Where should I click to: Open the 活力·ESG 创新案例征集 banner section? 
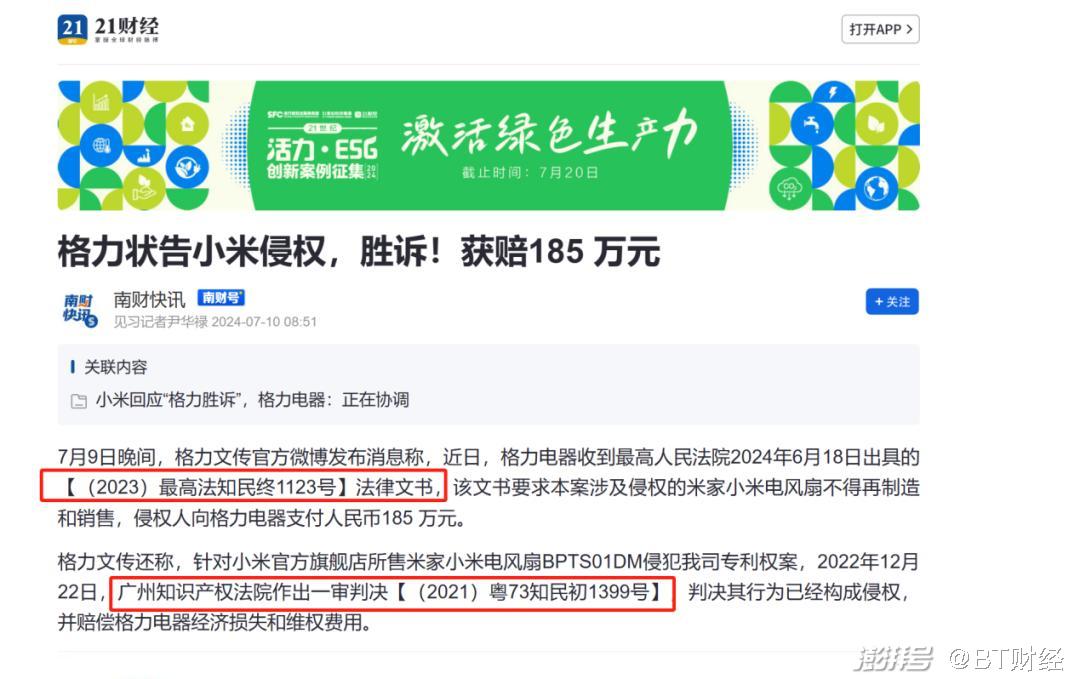322,152
